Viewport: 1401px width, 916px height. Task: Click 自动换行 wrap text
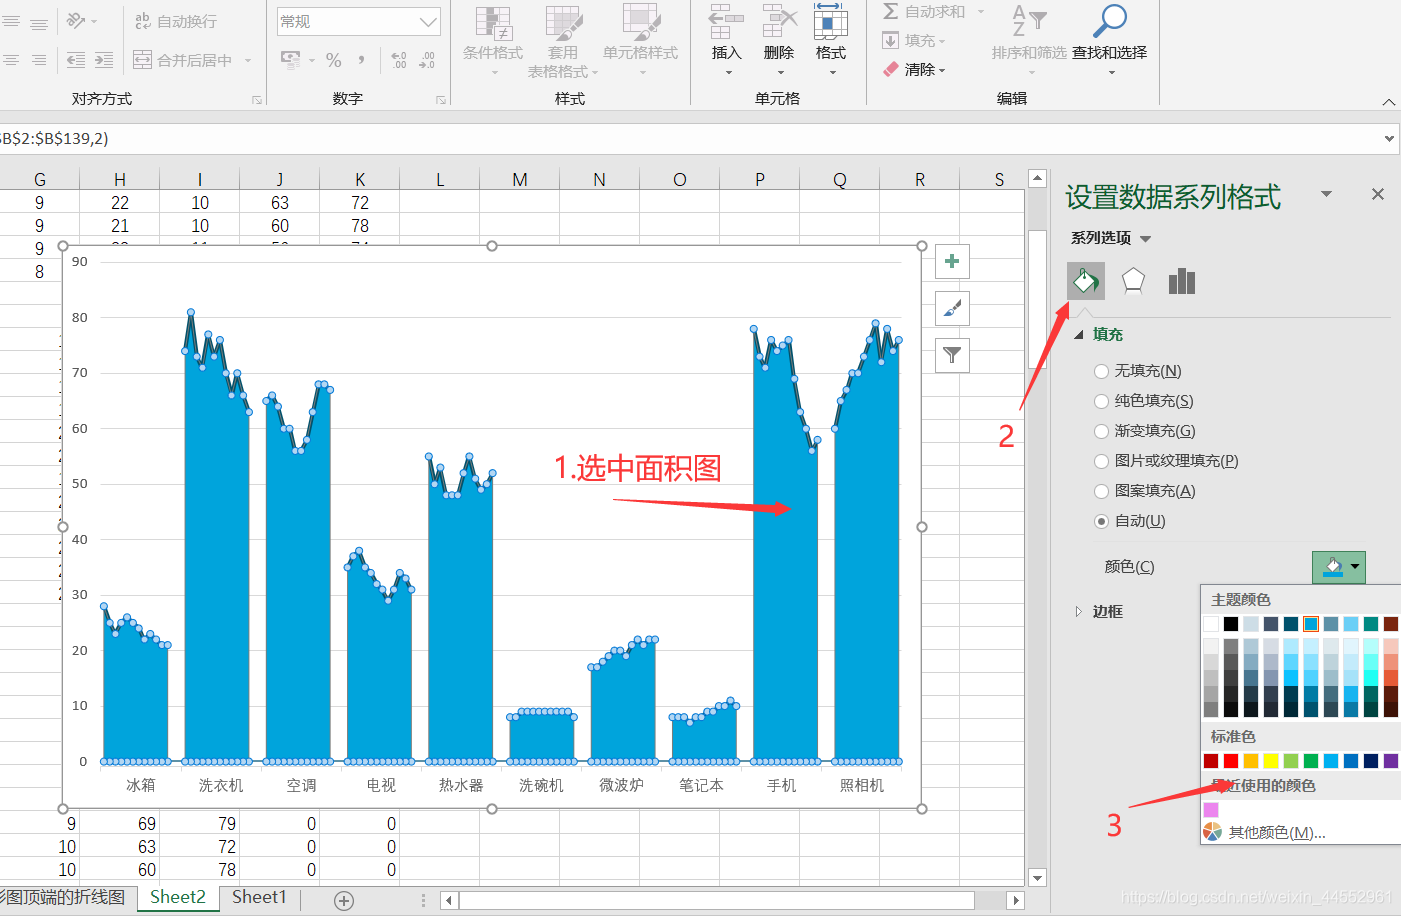[176, 21]
